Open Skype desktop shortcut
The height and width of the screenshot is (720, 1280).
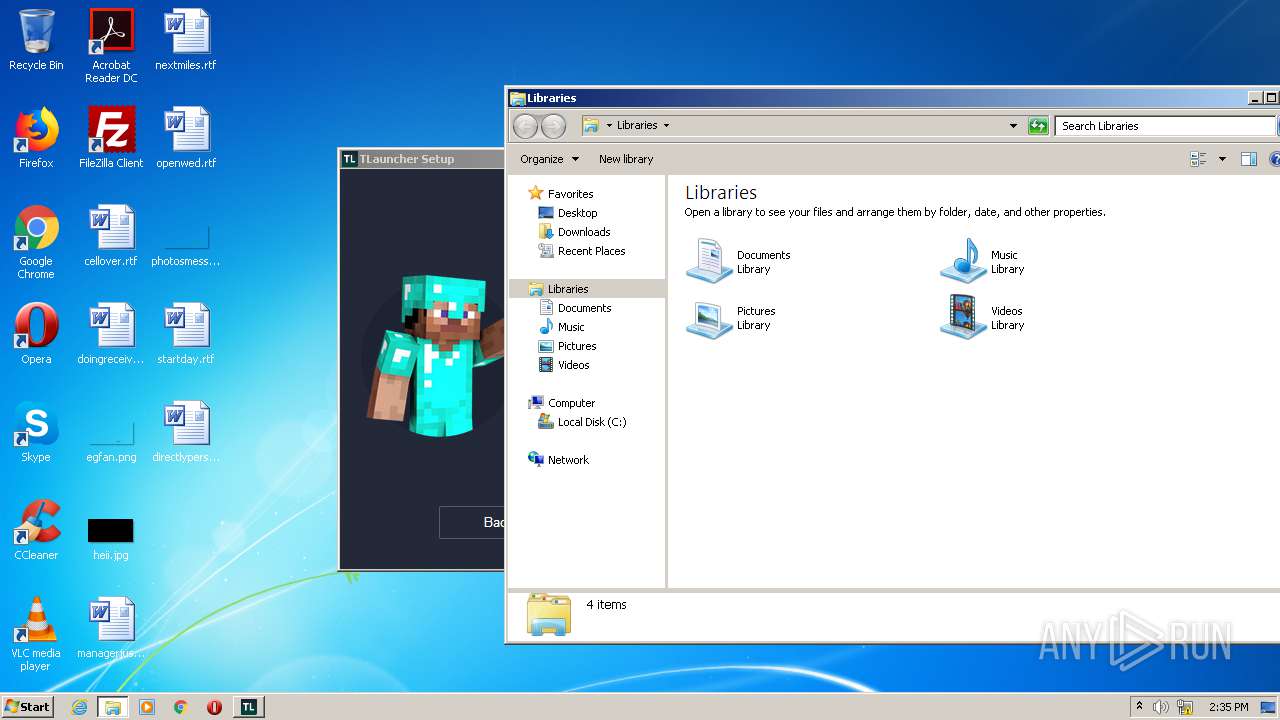[x=36, y=432]
